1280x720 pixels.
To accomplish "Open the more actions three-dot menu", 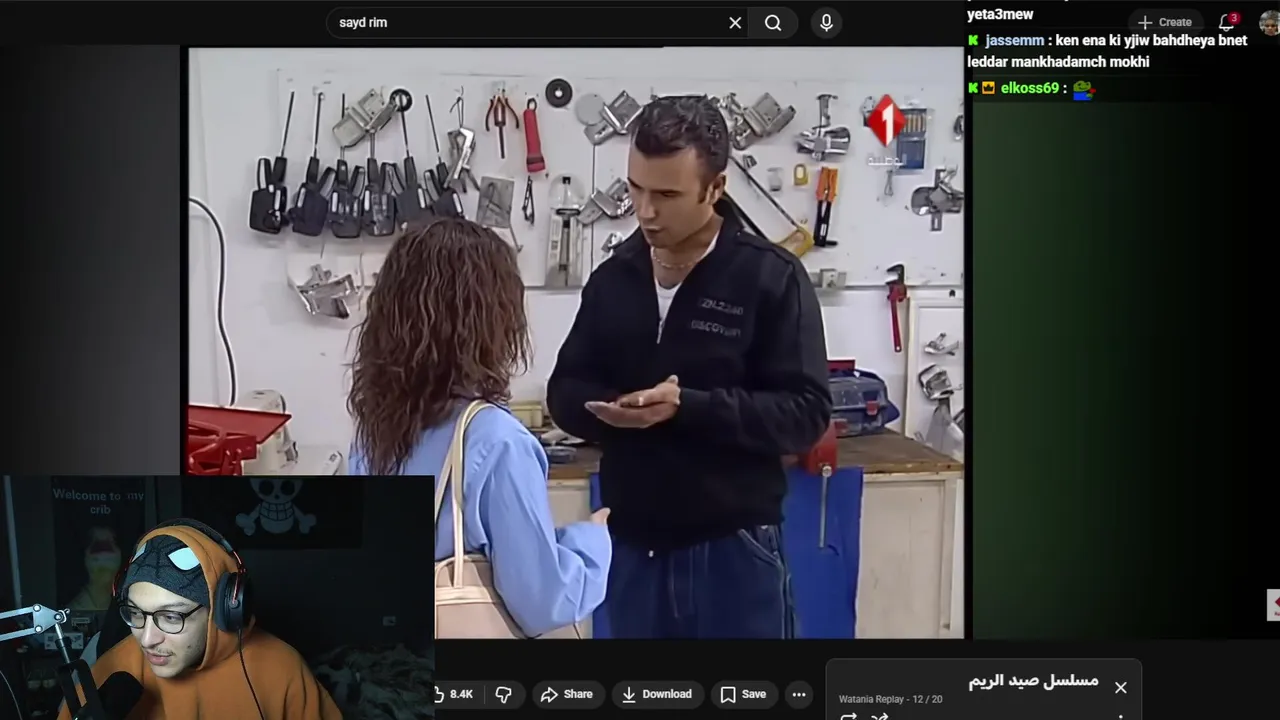I will (x=798, y=694).
